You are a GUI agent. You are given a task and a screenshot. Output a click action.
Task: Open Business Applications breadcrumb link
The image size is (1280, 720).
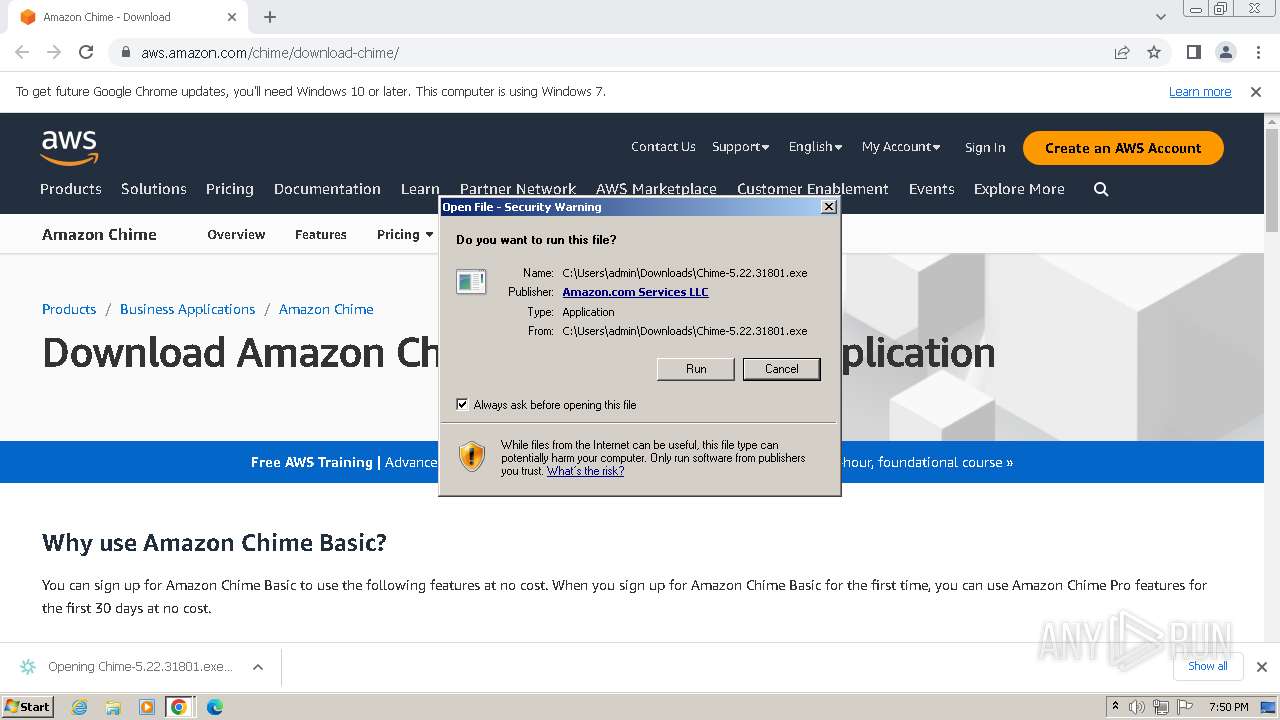[187, 309]
